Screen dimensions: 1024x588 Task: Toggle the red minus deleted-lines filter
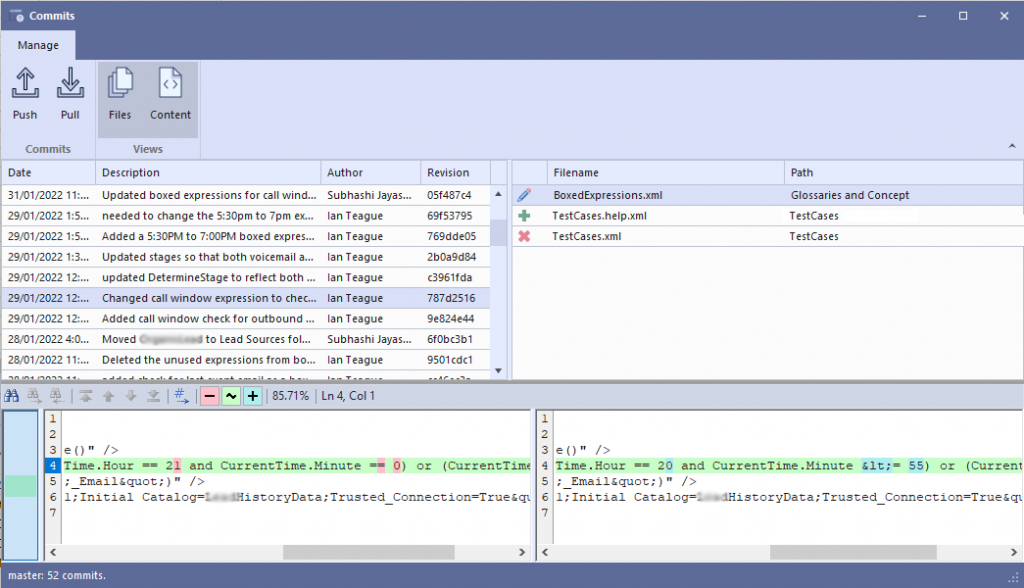[209, 396]
